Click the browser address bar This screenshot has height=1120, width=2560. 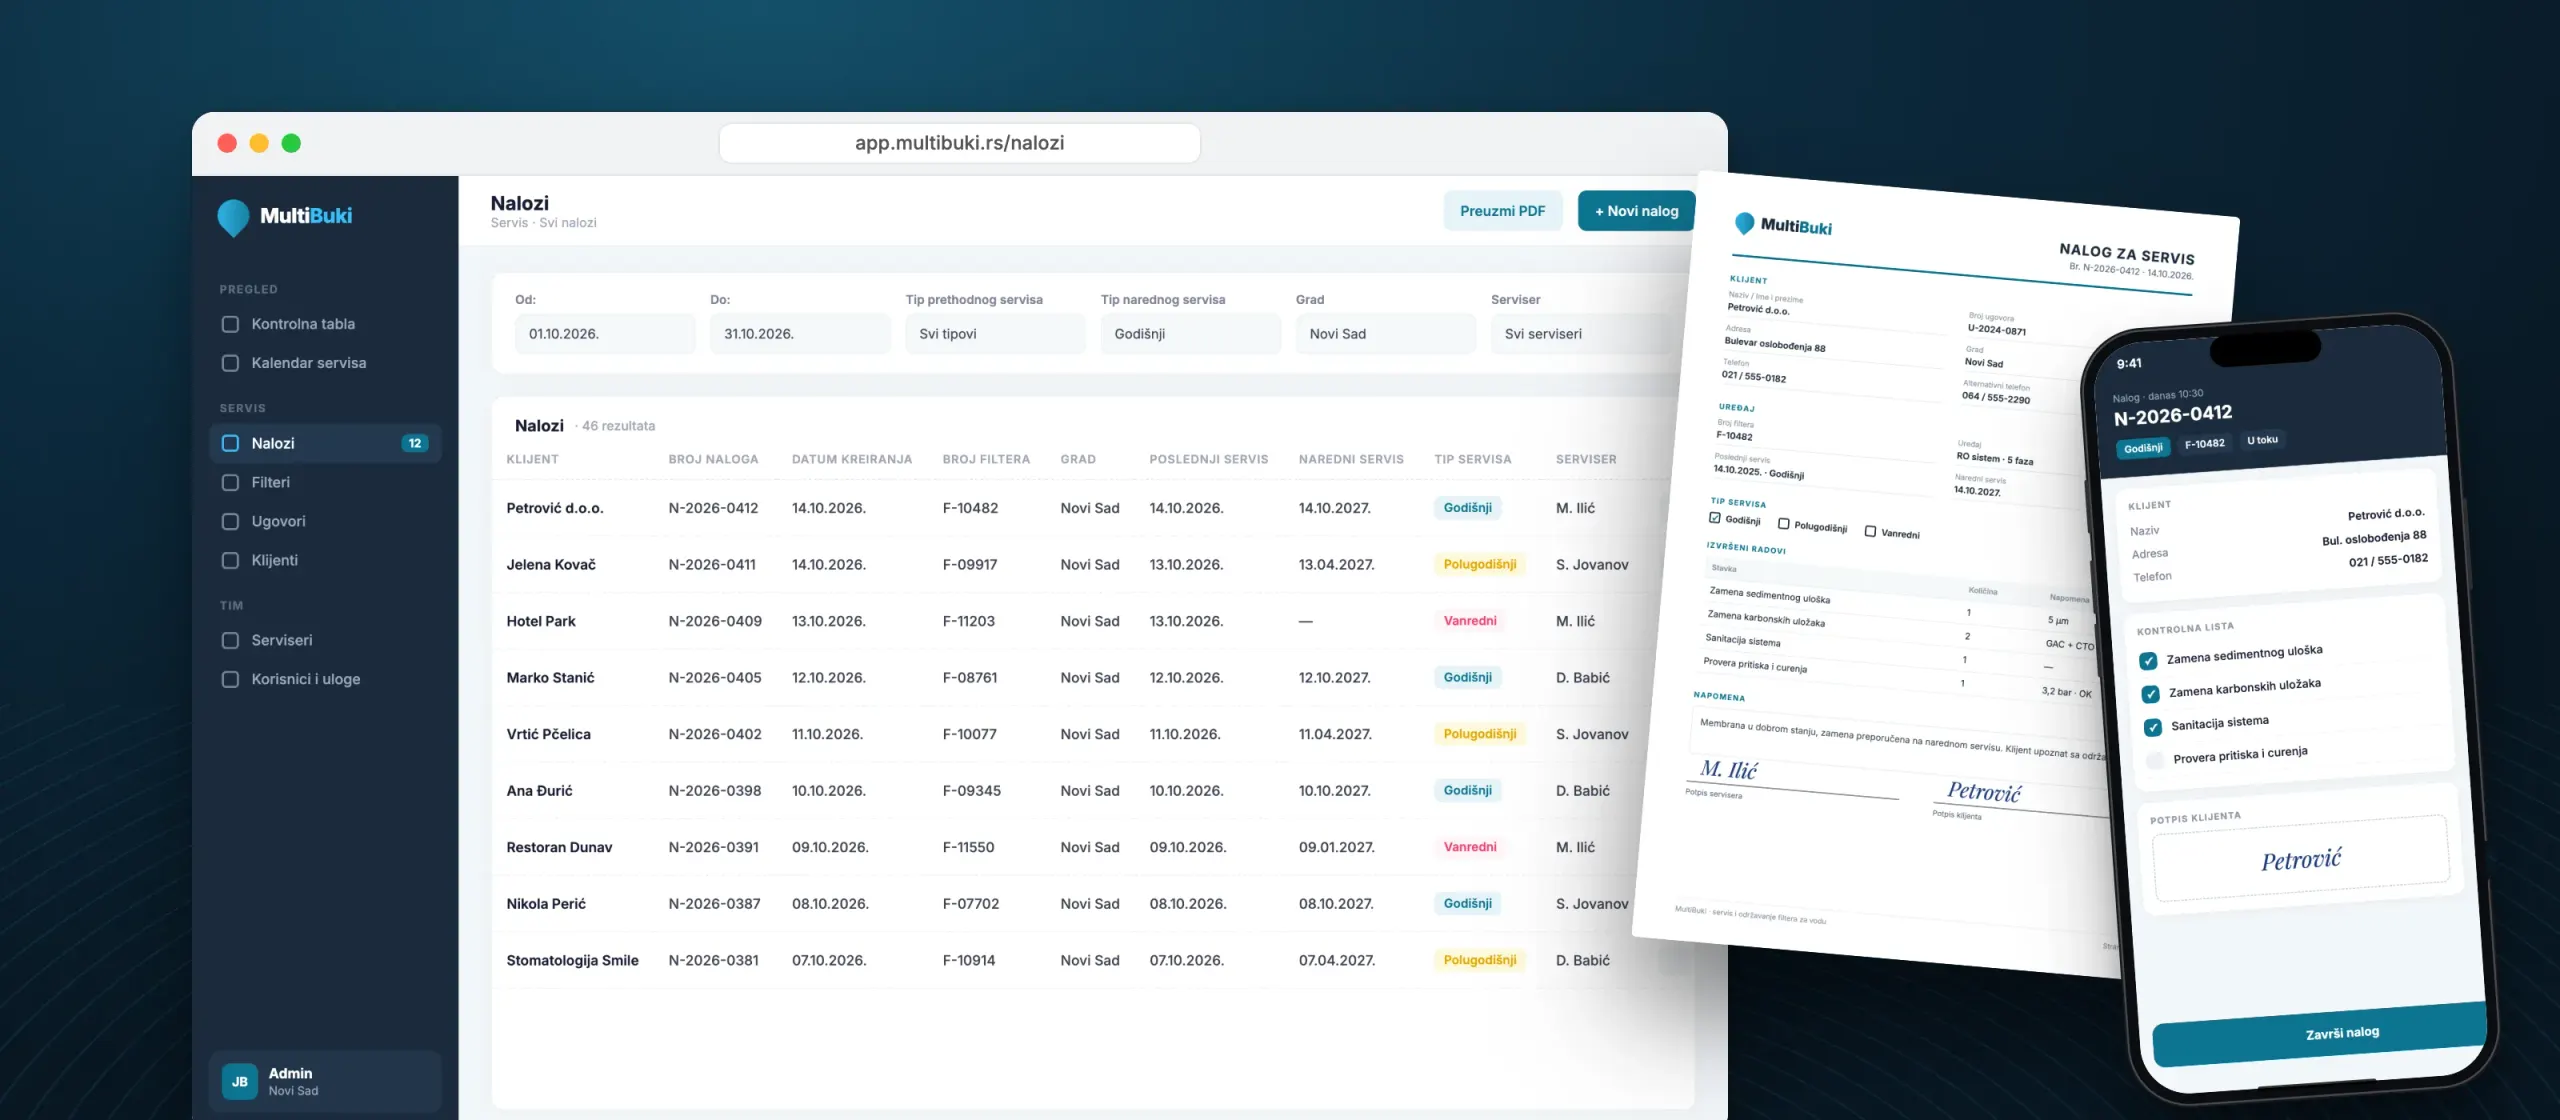click(959, 143)
